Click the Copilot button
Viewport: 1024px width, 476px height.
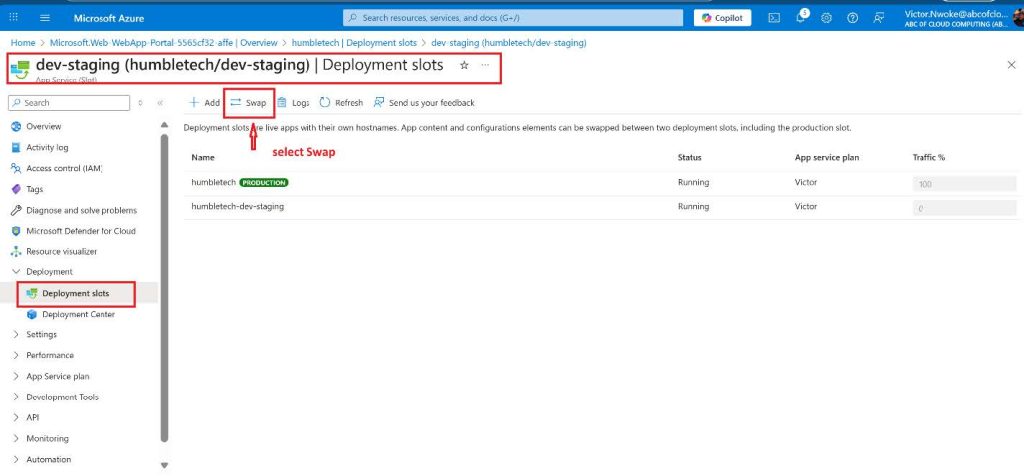[722, 18]
